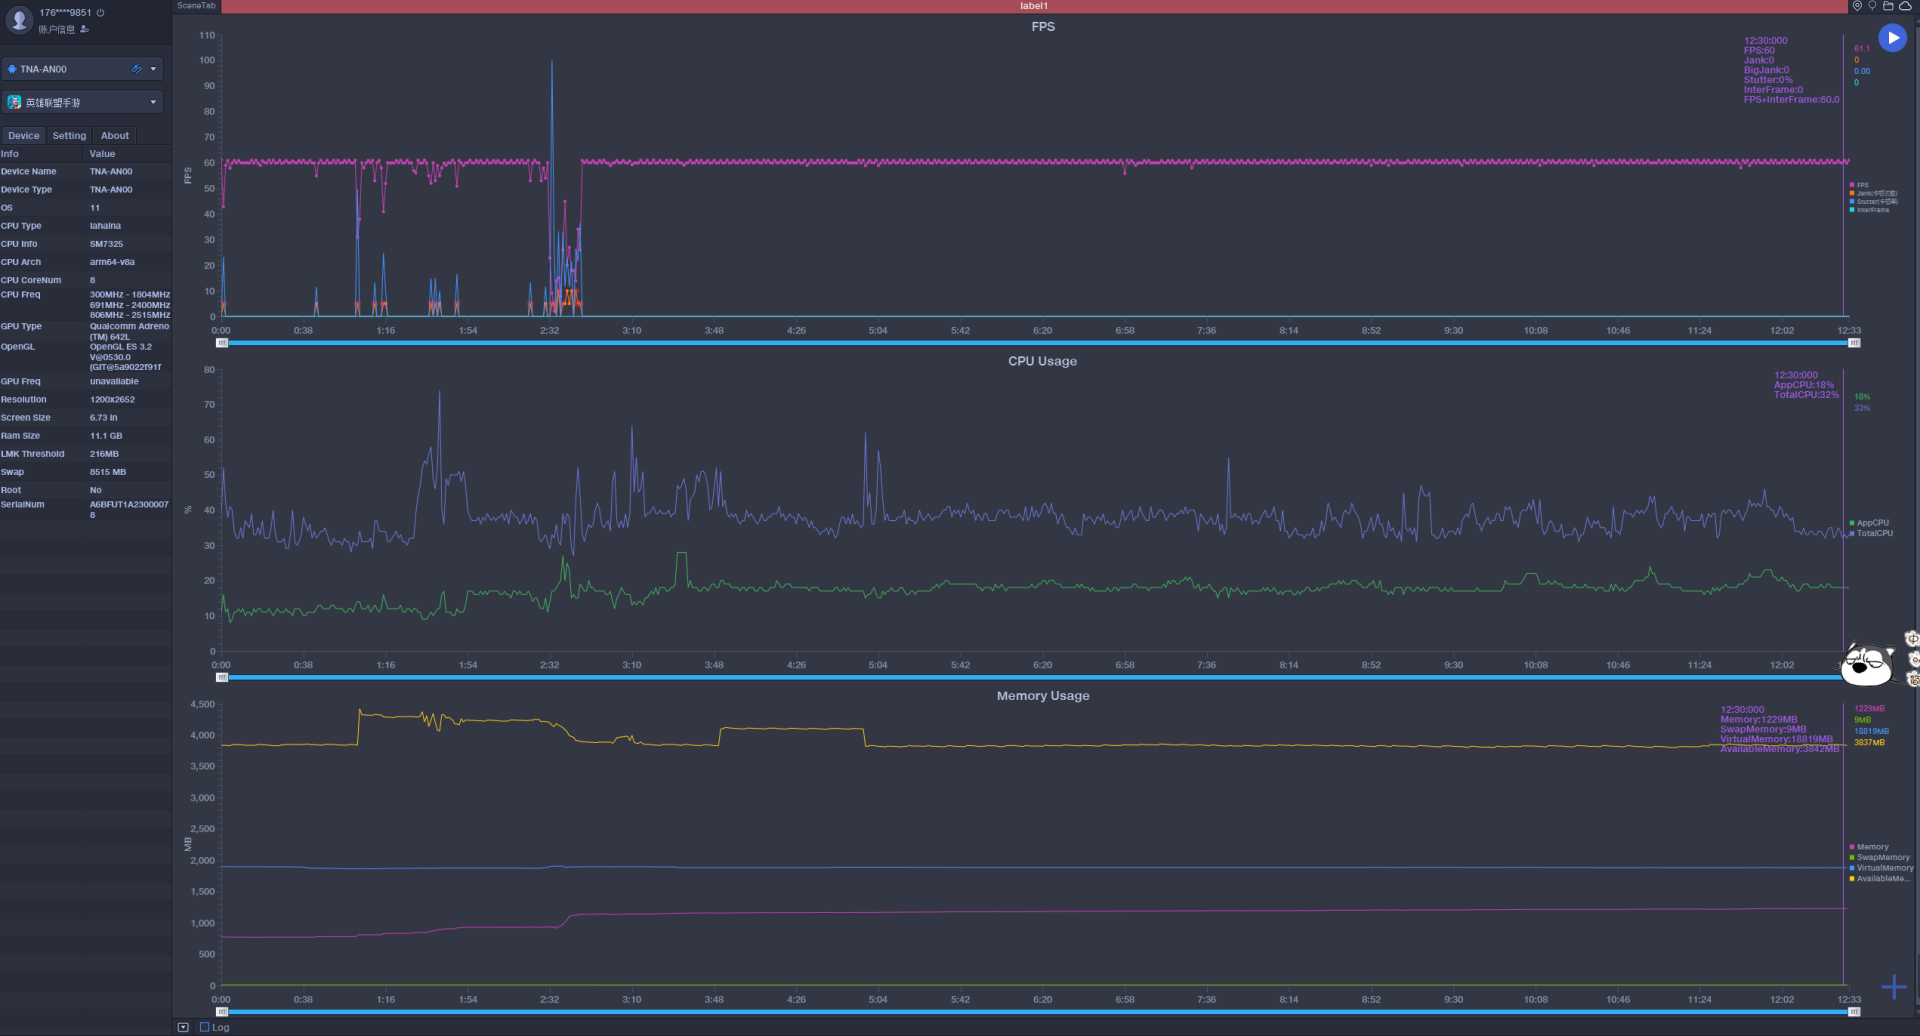Viewport: 1920px width, 1036px height.
Task: Switch to the Setting tab
Action: point(69,135)
